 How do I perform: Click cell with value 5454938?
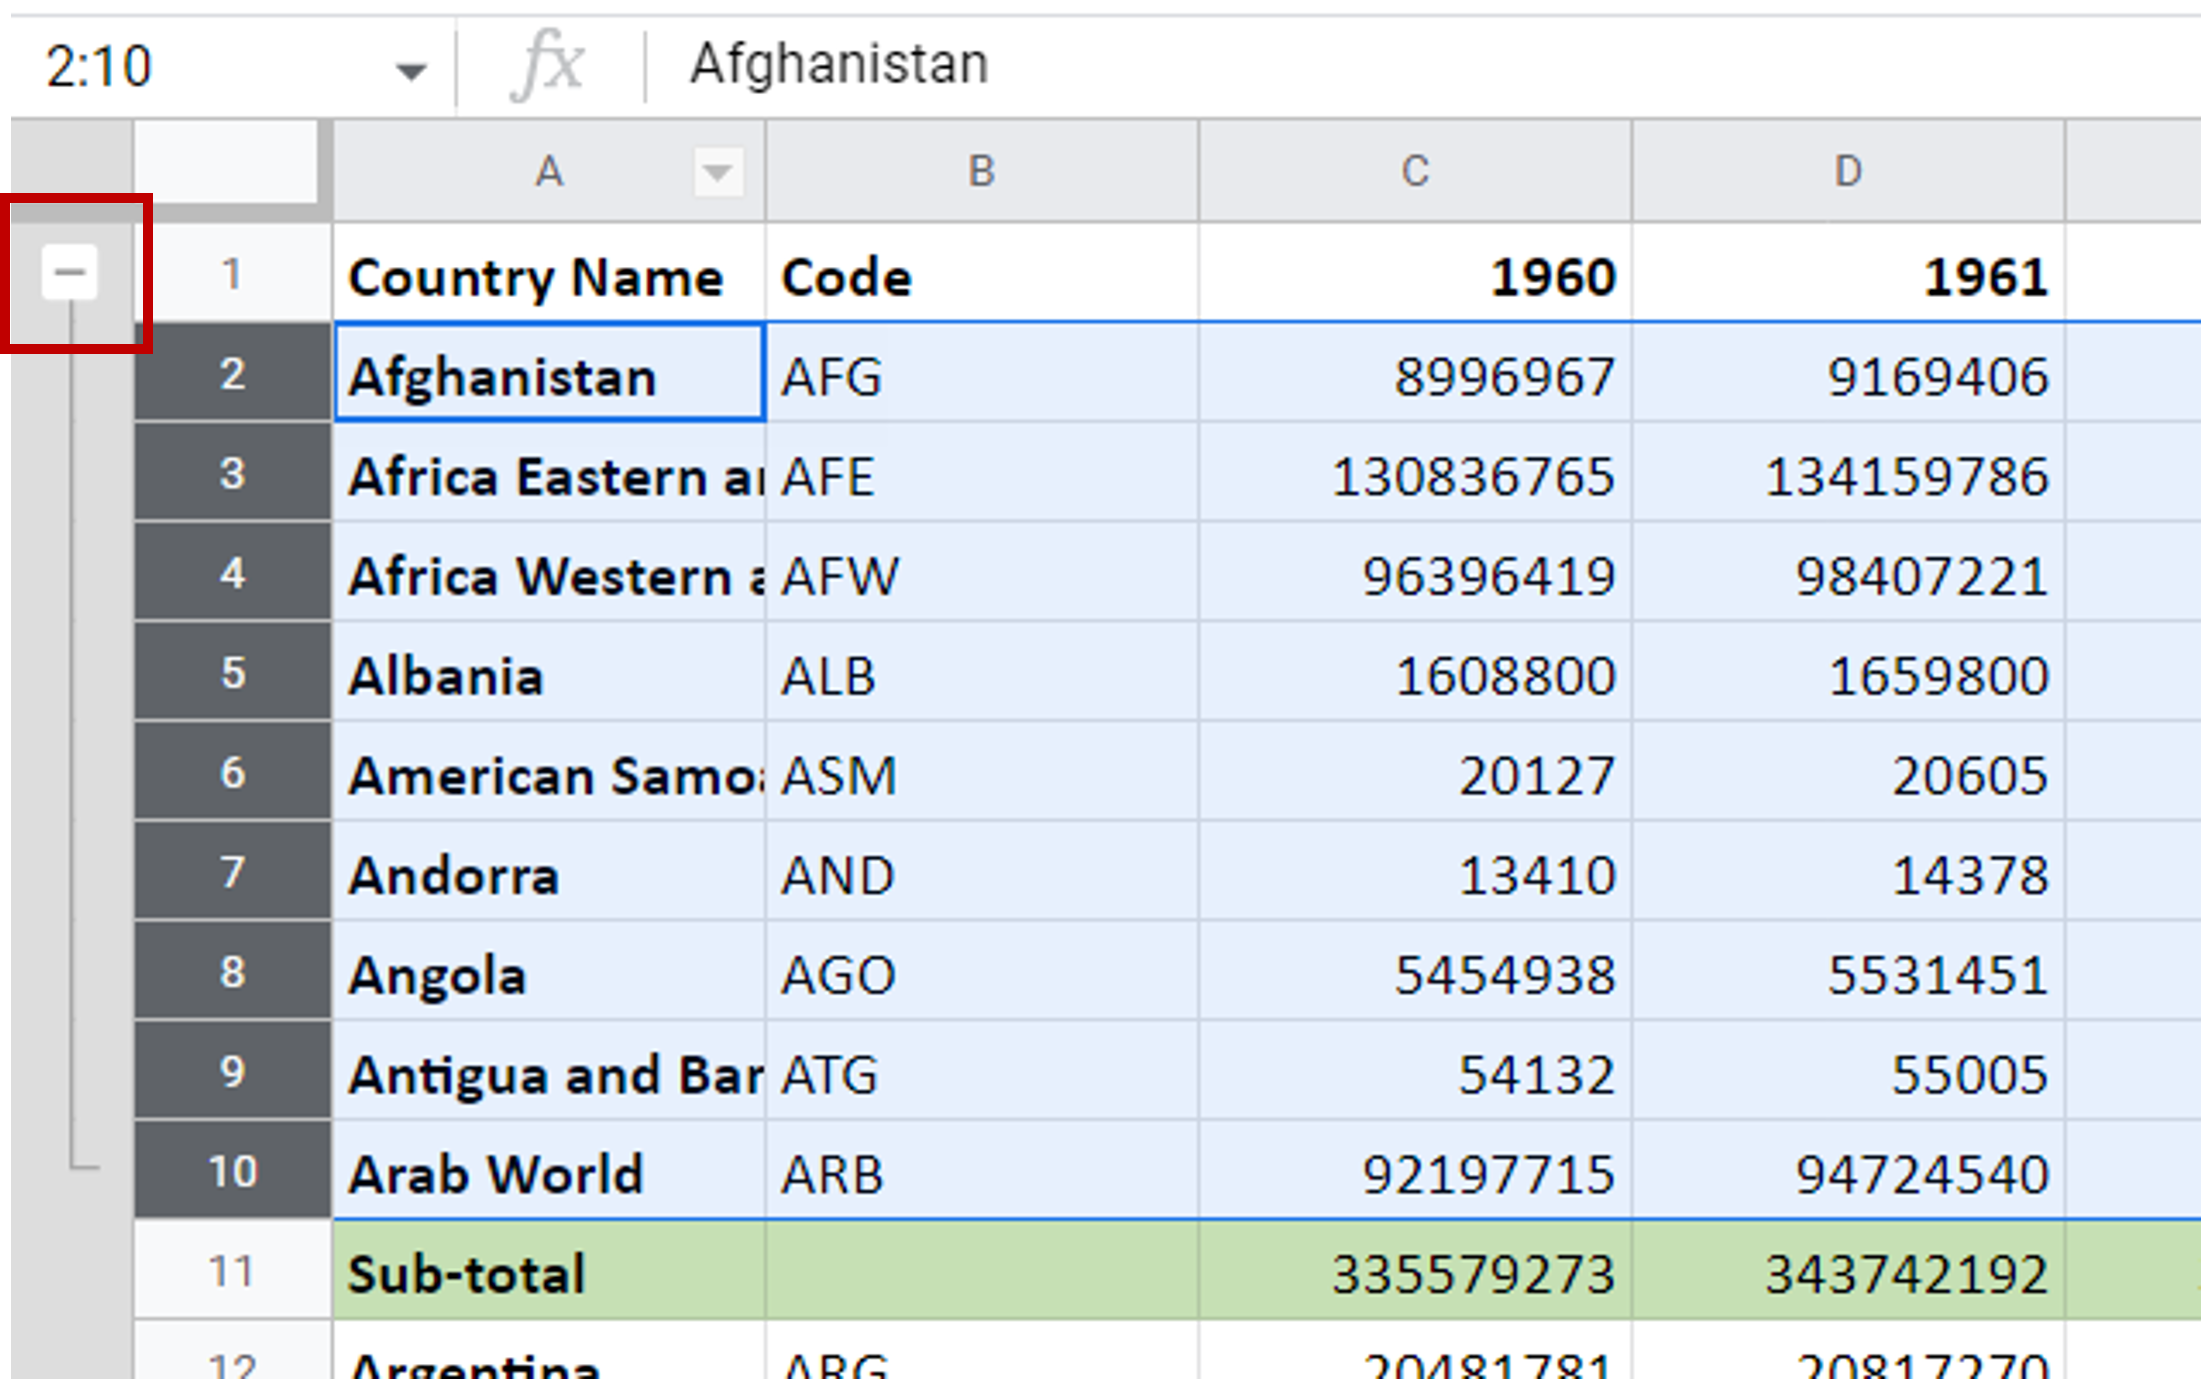click(x=1415, y=971)
